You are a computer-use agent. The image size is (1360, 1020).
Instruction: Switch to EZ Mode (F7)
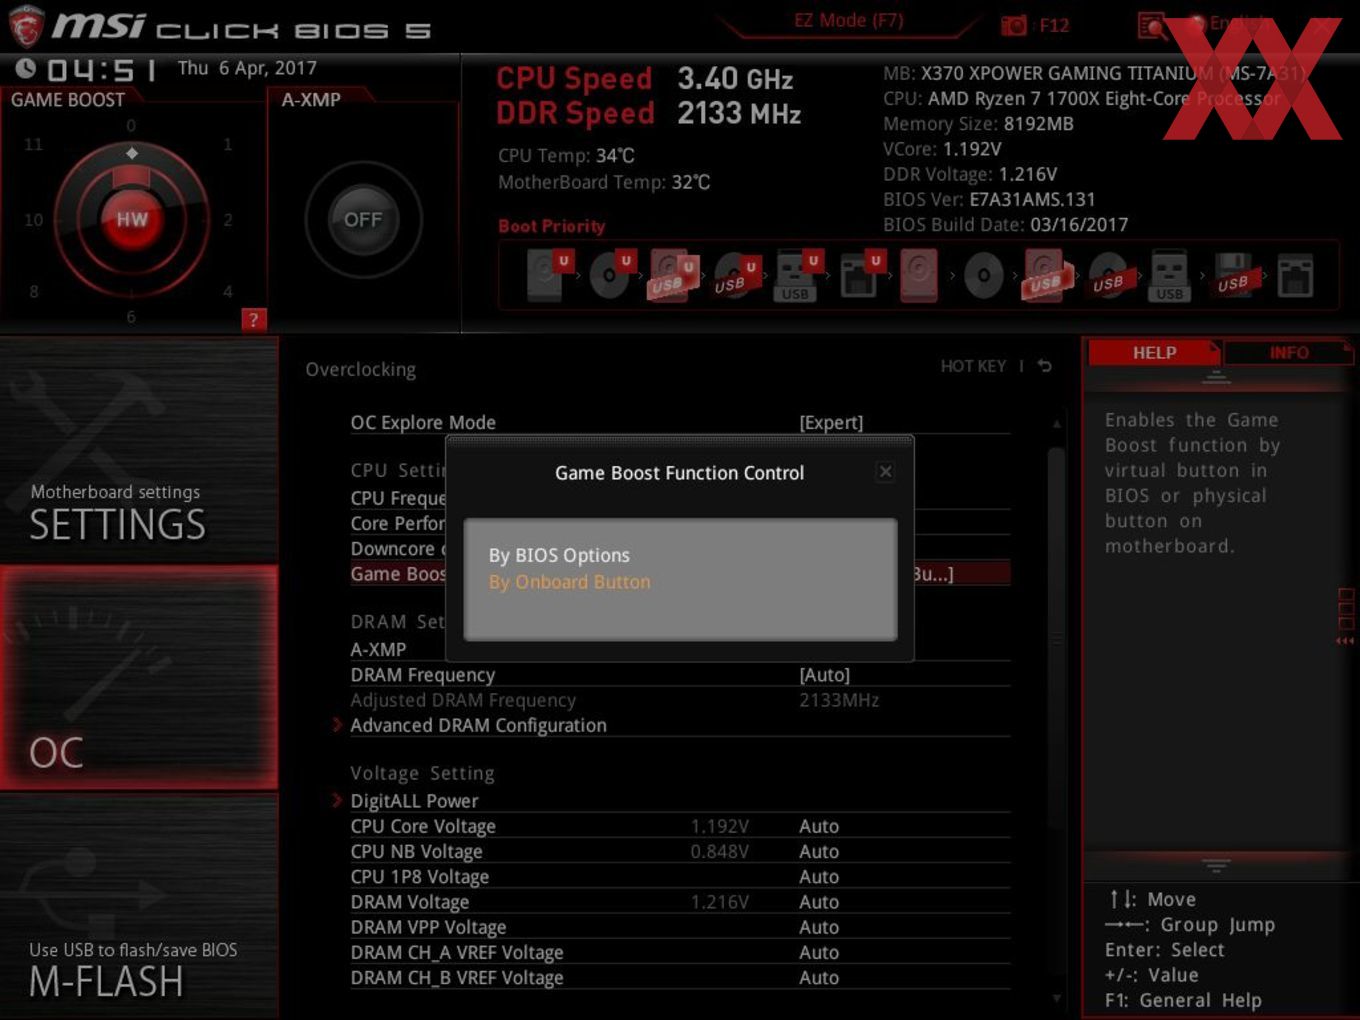848,21
